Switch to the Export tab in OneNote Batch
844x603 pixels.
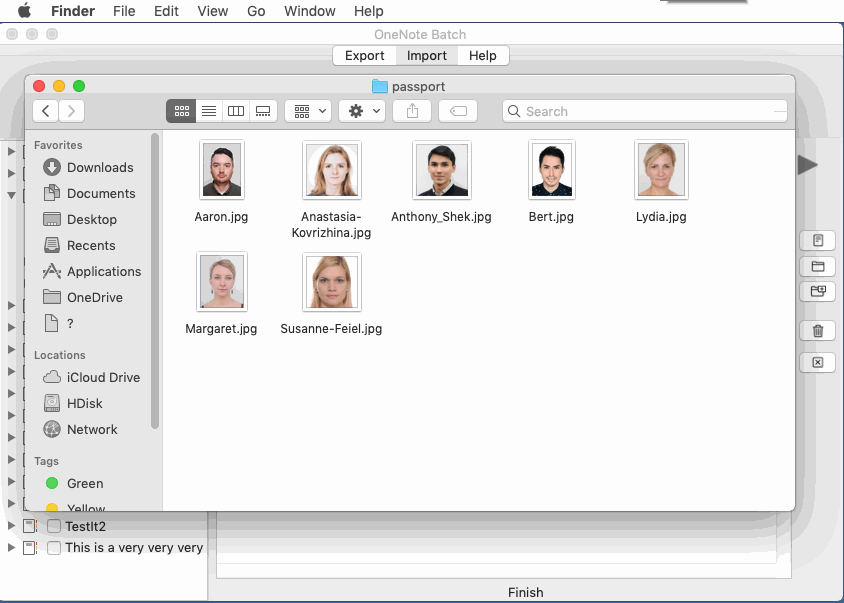pos(364,55)
